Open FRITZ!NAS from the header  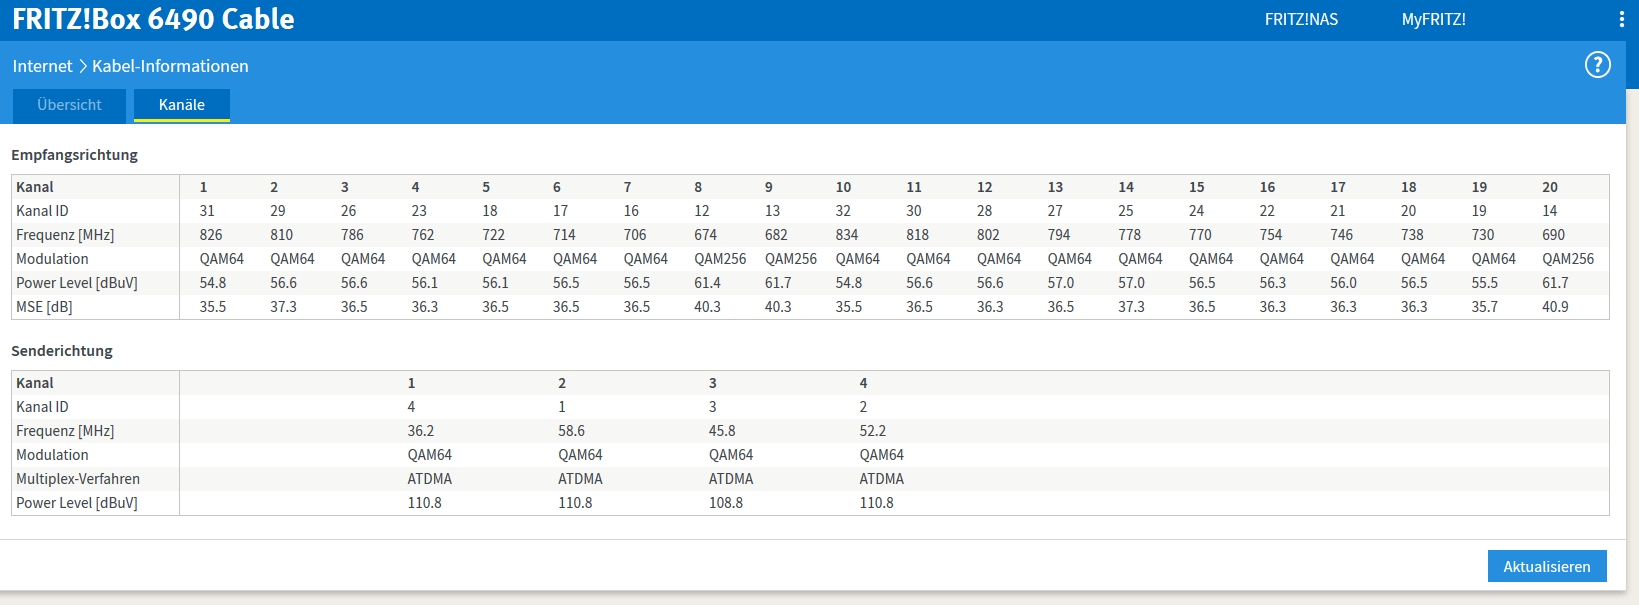[1301, 19]
